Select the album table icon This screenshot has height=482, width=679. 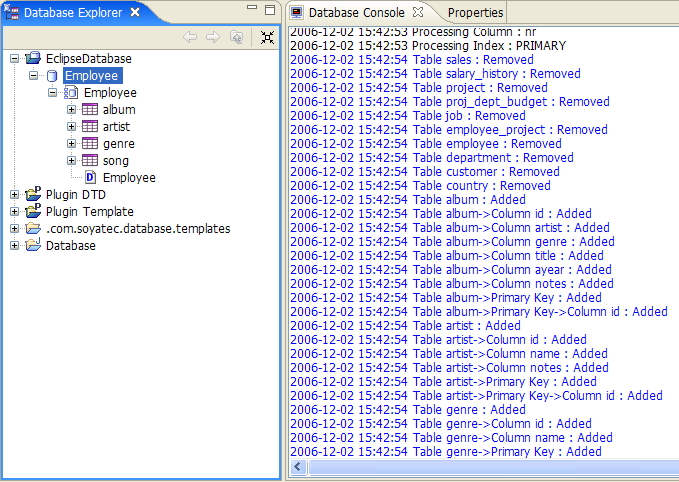90,110
